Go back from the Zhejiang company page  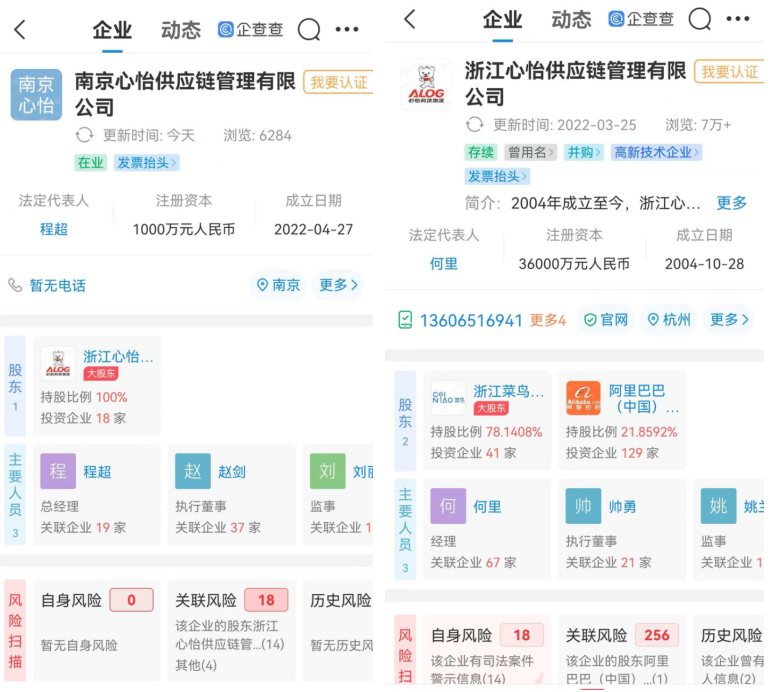[410, 19]
